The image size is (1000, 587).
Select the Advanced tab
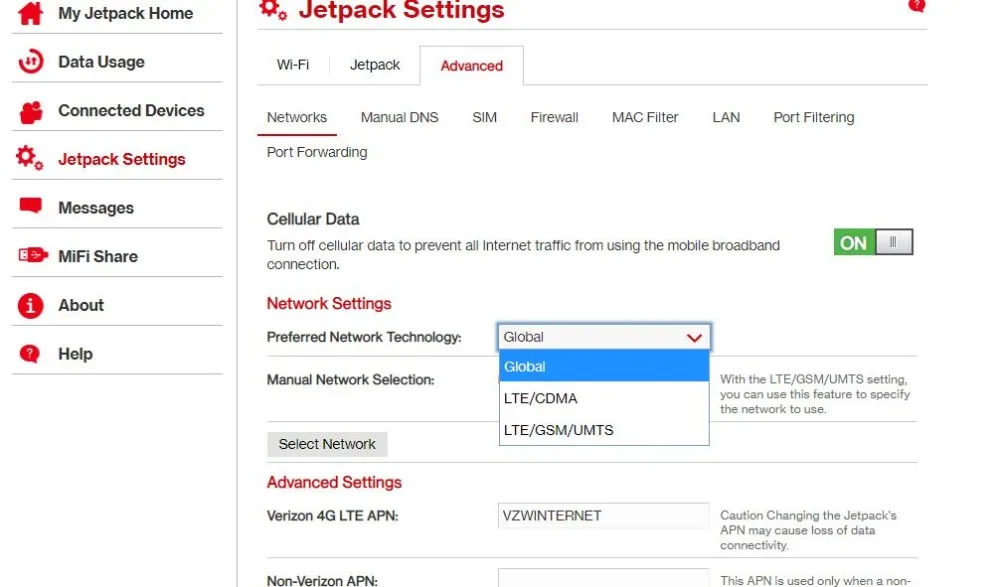tap(471, 66)
